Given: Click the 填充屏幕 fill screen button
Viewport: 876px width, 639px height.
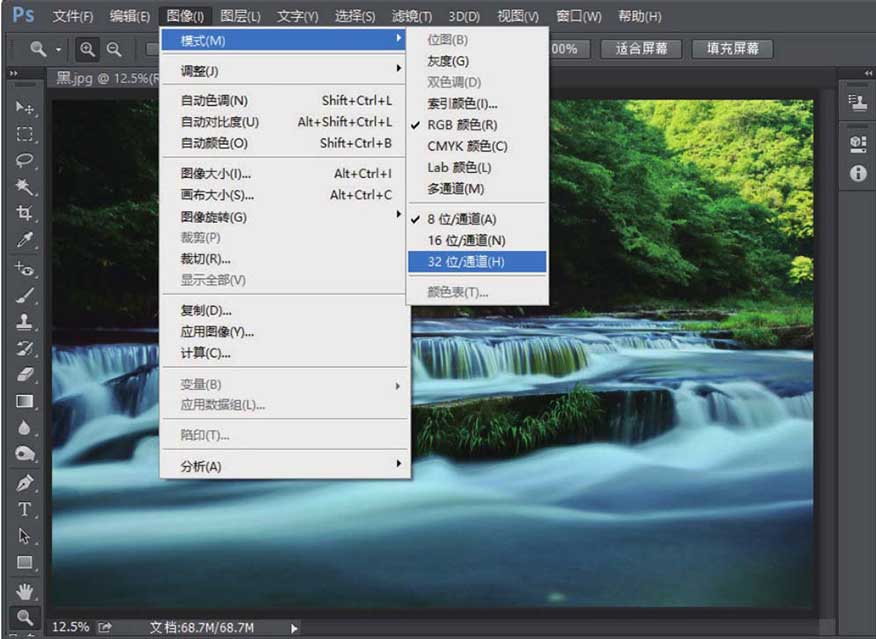Looking at the screenshot, I should (732, 49).
